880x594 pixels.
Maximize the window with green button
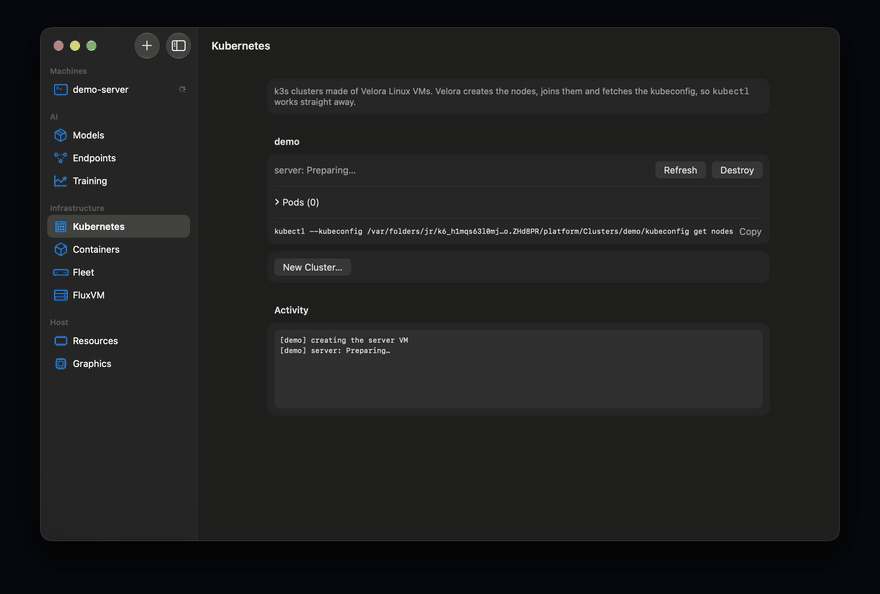click(x=91, y=46)
